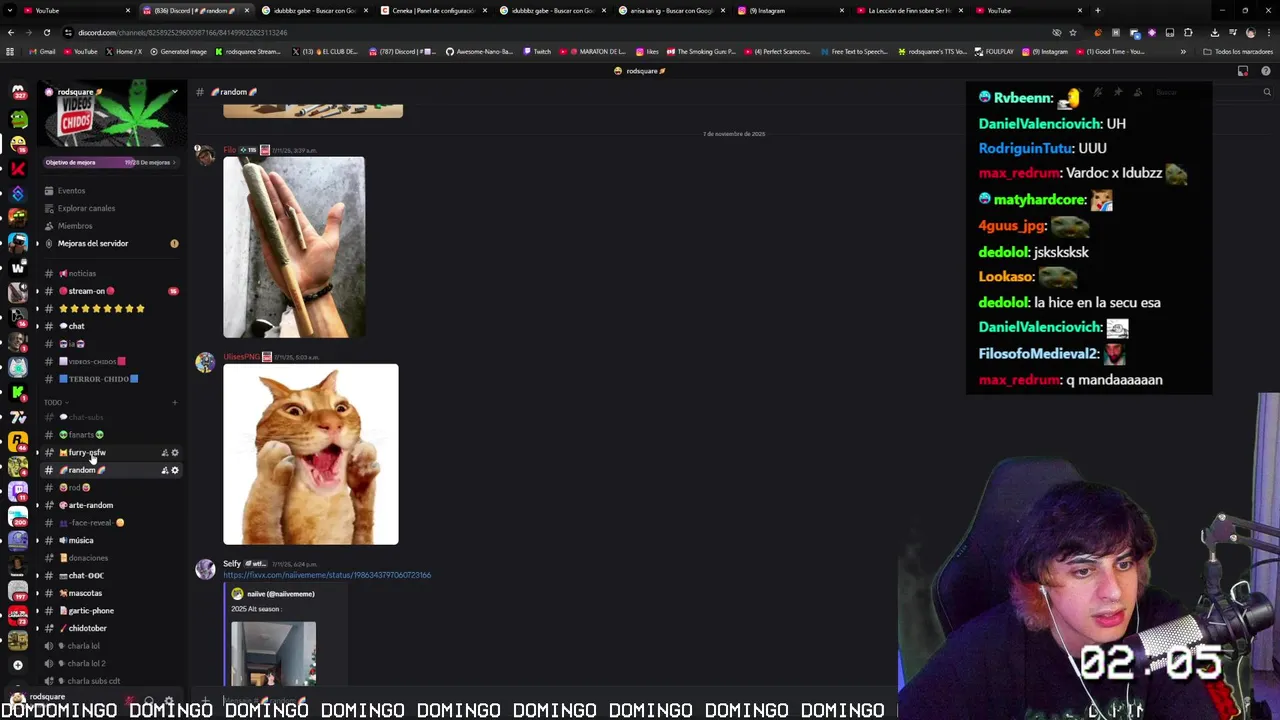Click the tab search dropdown arrow
The height and width of the screenshot is (720, 1280).
9,10
